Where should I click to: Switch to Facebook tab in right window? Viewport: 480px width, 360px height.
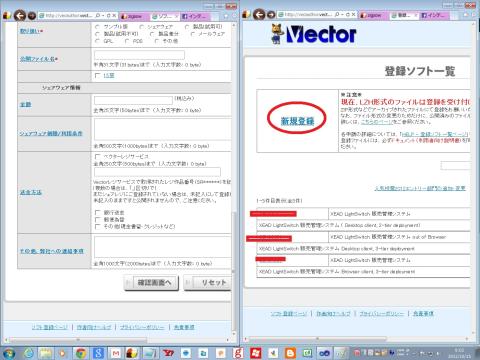click(x=434, y=15)
